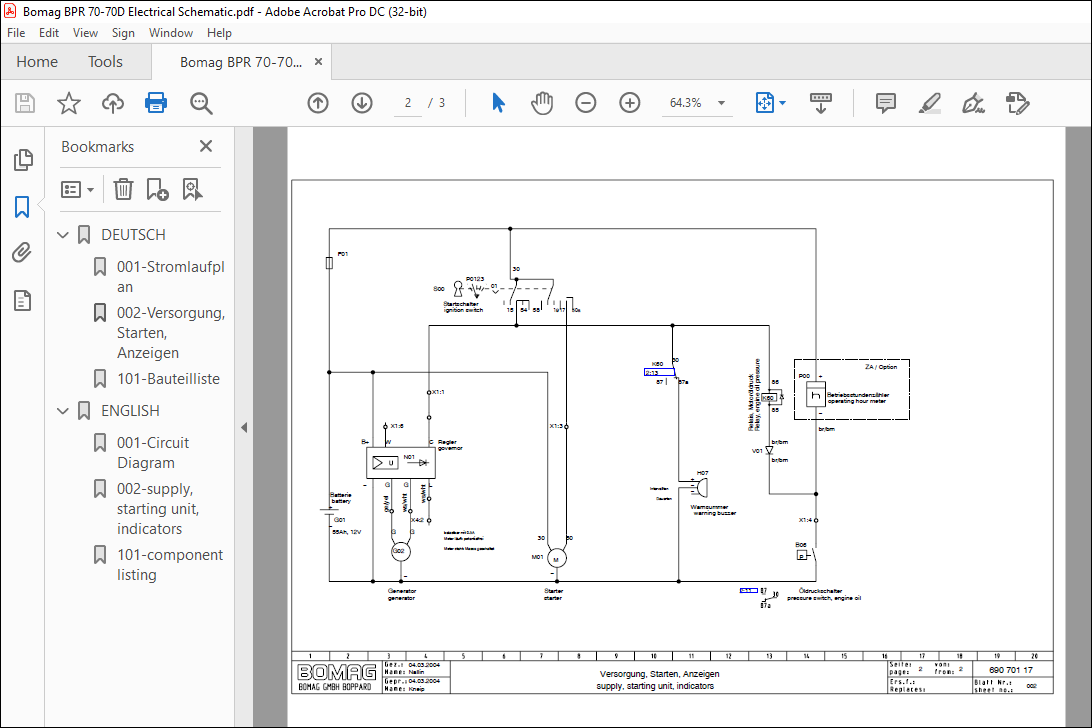Image resolution: width=1092 pixels, height=728 pixels.
Task: Click the page number input field
Action: click(x=408, y=103)
